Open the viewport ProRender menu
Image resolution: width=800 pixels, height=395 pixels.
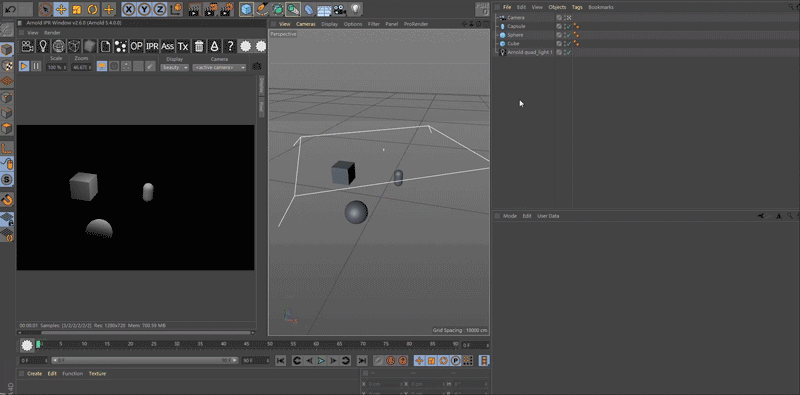416,24
